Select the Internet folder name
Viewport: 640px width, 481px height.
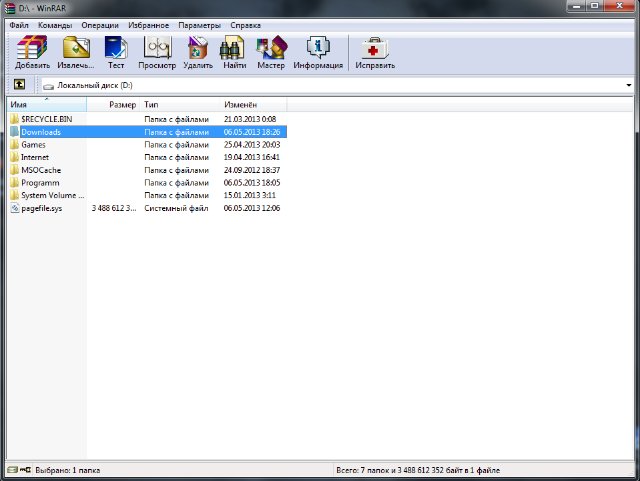[x=35, y=157]
